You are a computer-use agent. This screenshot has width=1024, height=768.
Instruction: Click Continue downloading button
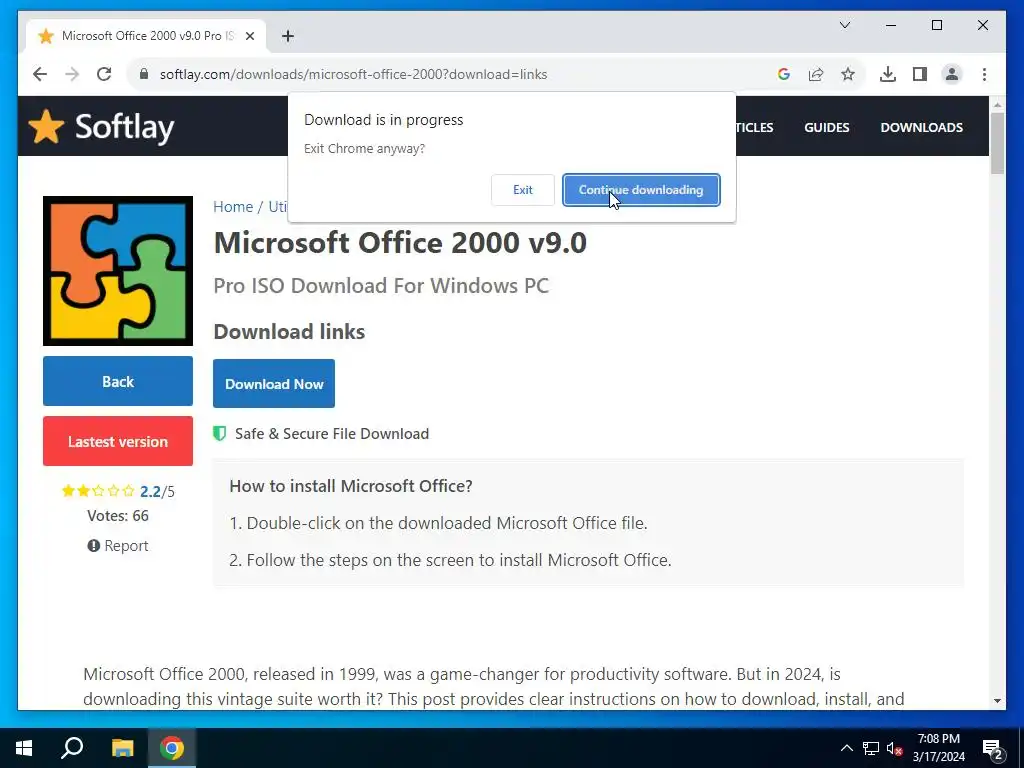coord(641,190)
